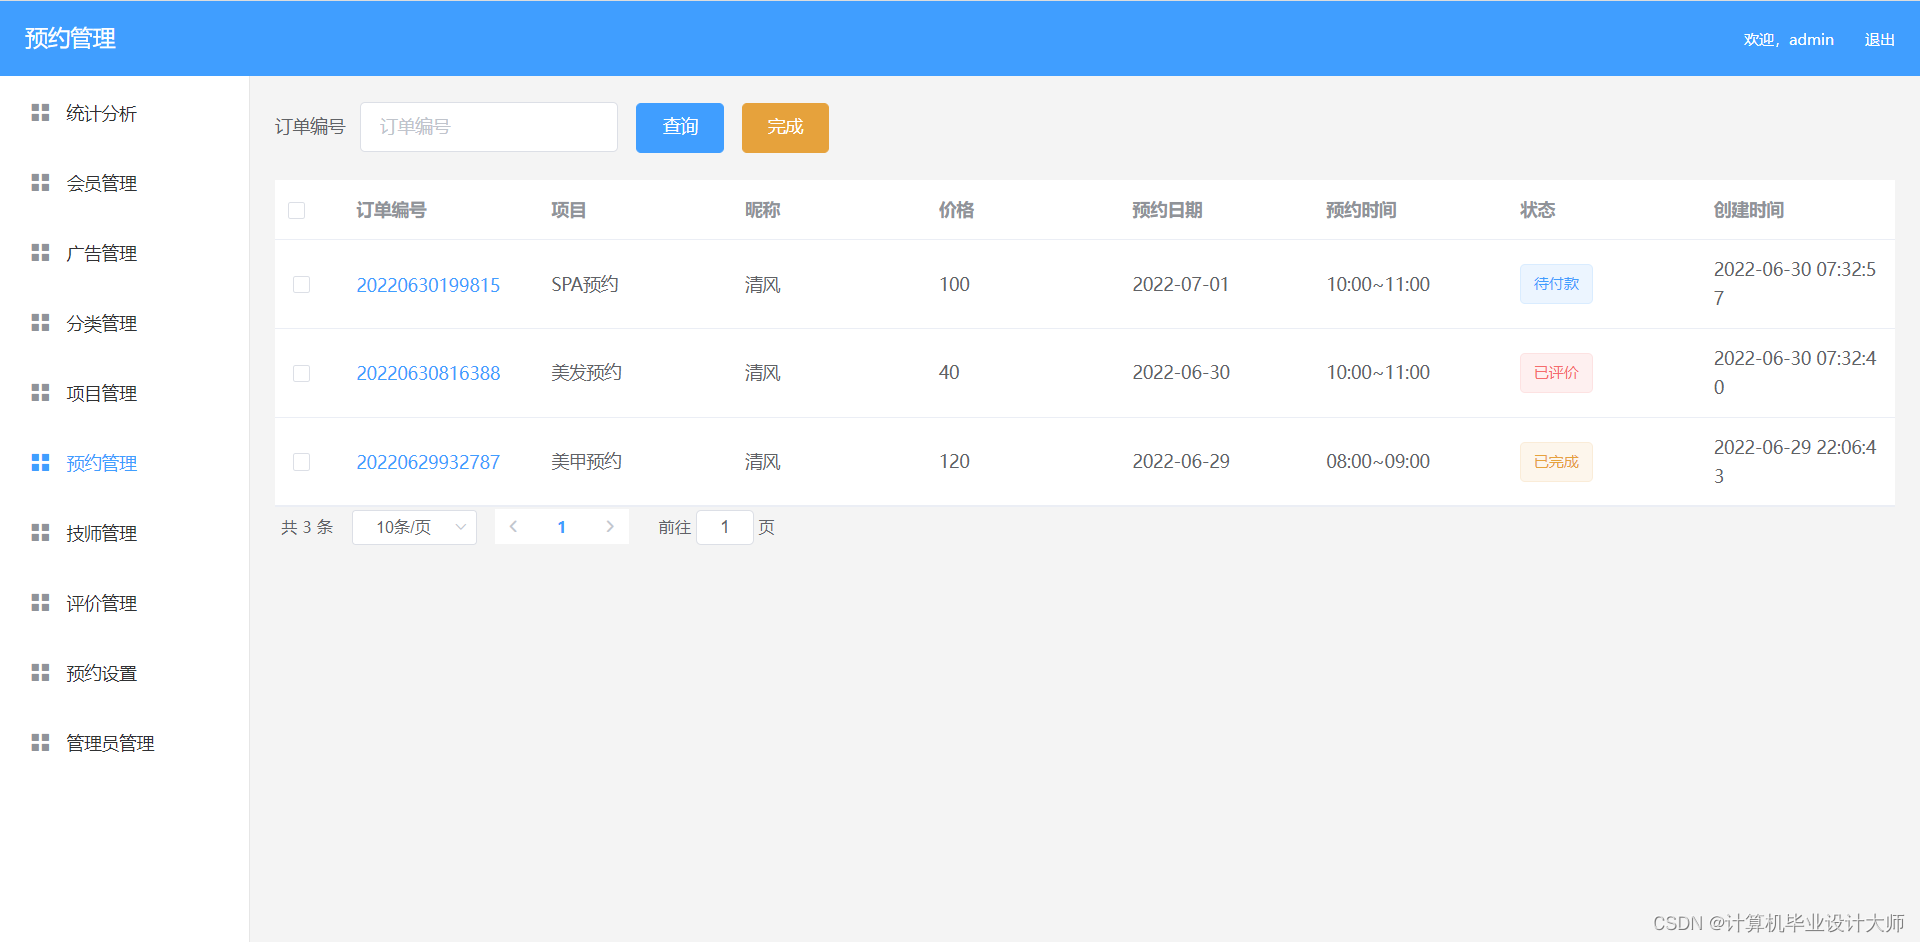Click the orange 完成 button
This screenshot has width=1920, height=942.
[x=785, y=127]
